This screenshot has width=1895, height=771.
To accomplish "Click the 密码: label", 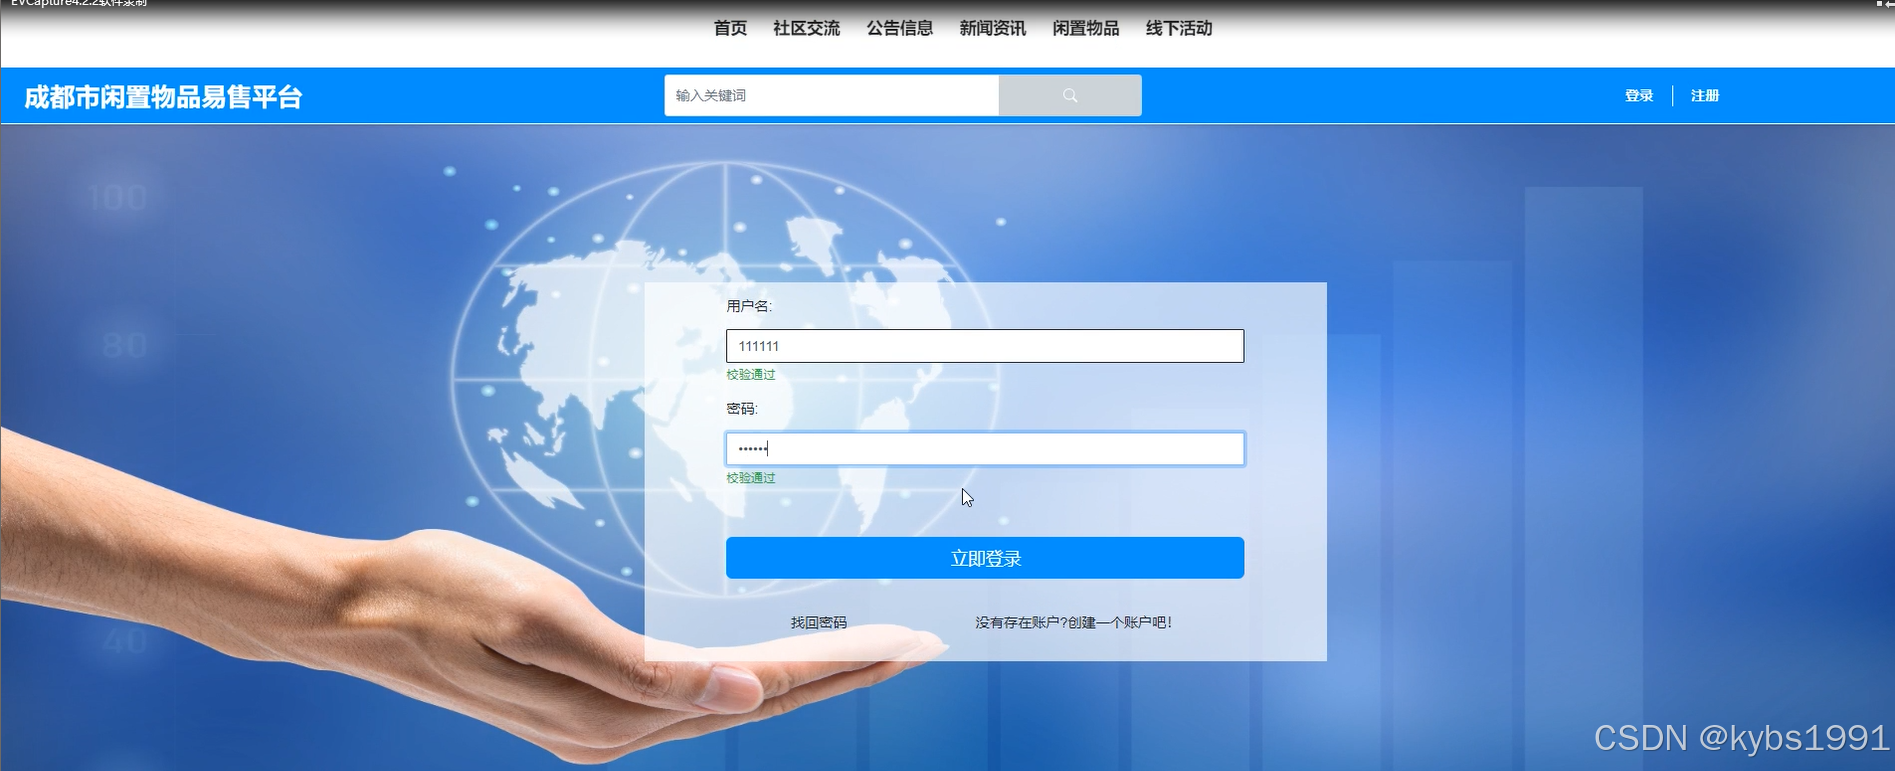I will [742, 408].
